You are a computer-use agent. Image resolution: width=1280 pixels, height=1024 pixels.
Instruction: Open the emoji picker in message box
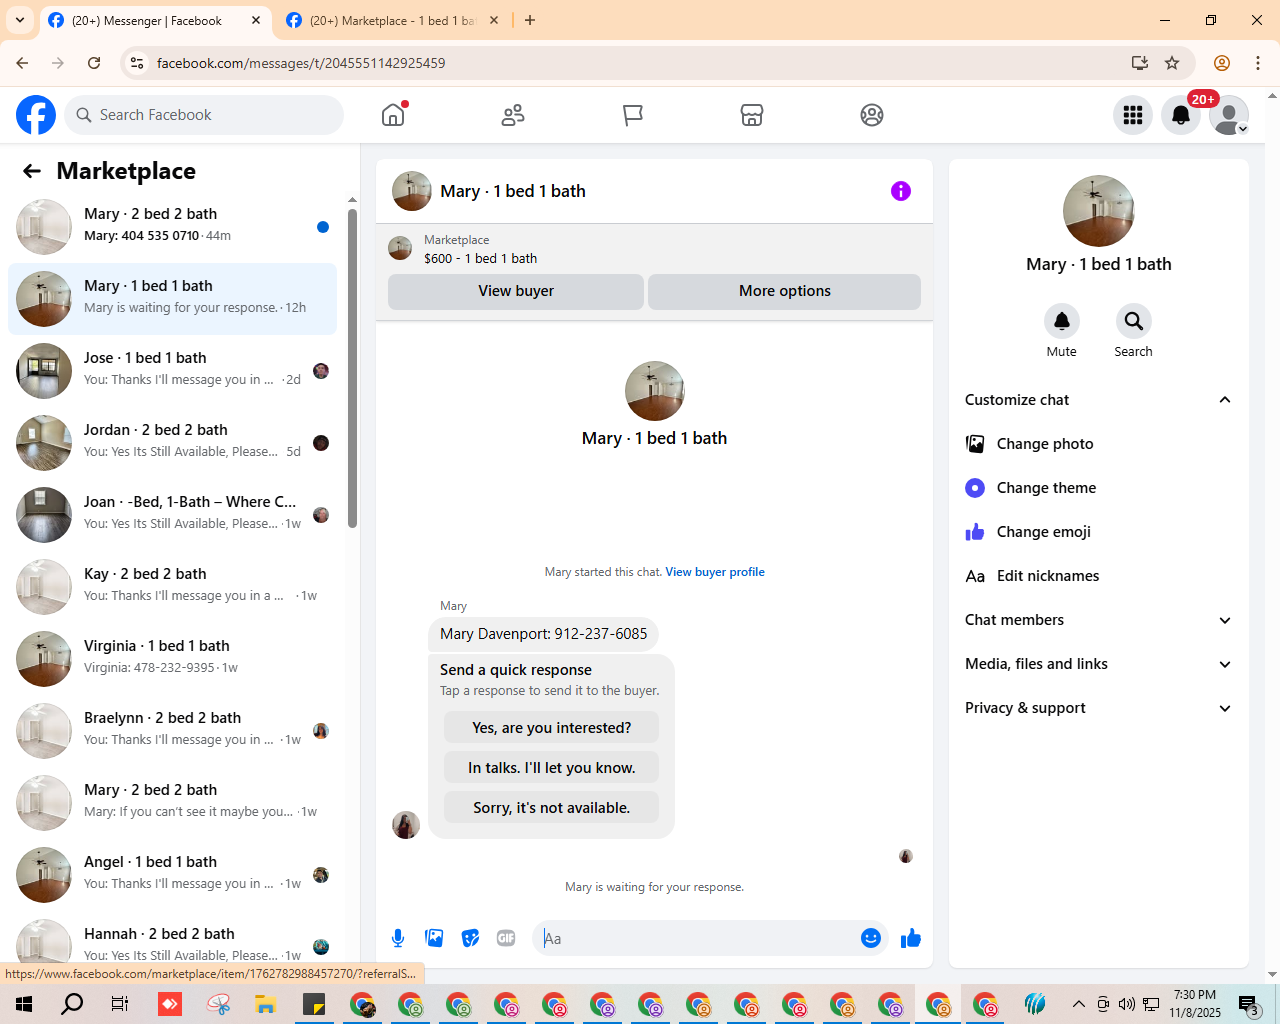pos(871,938)
